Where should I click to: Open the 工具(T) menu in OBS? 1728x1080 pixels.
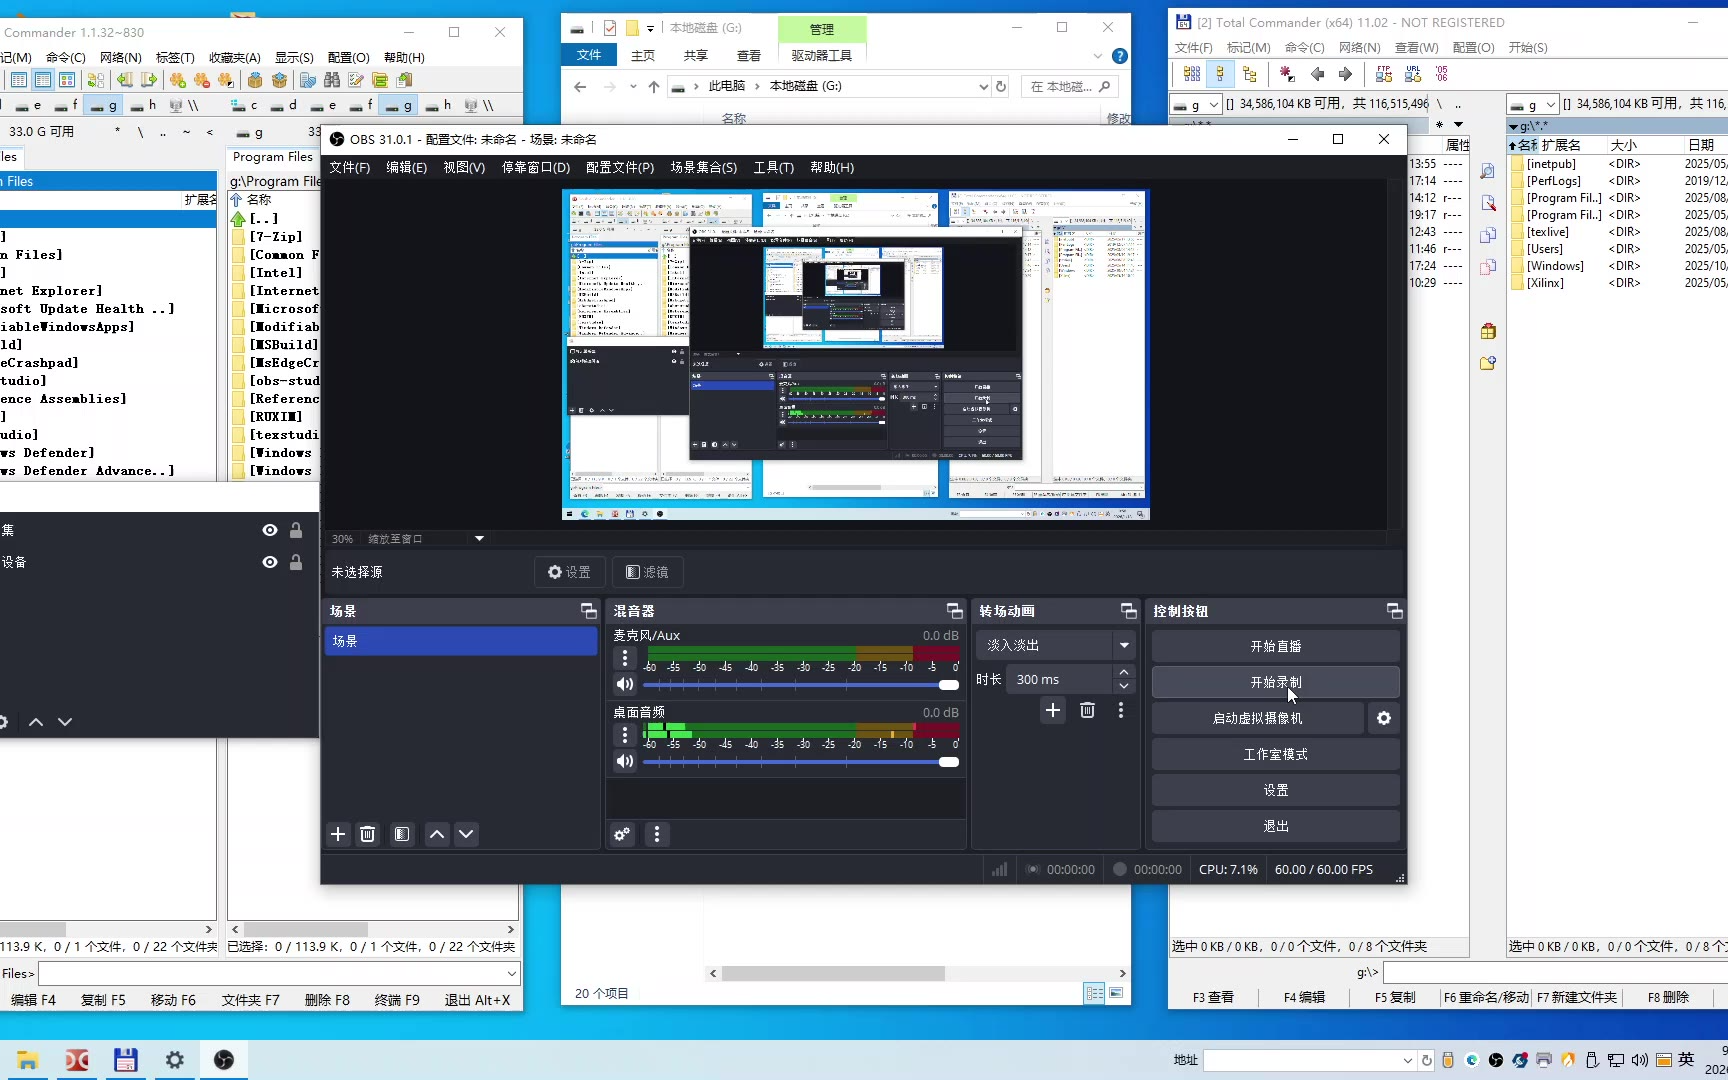773,167
